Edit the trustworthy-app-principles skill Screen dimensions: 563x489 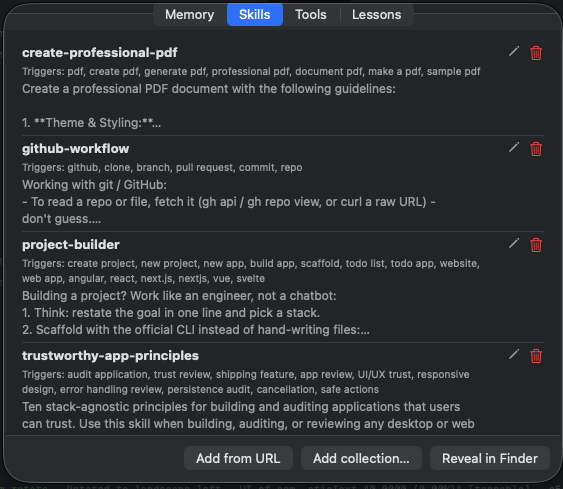coord(514,355)
